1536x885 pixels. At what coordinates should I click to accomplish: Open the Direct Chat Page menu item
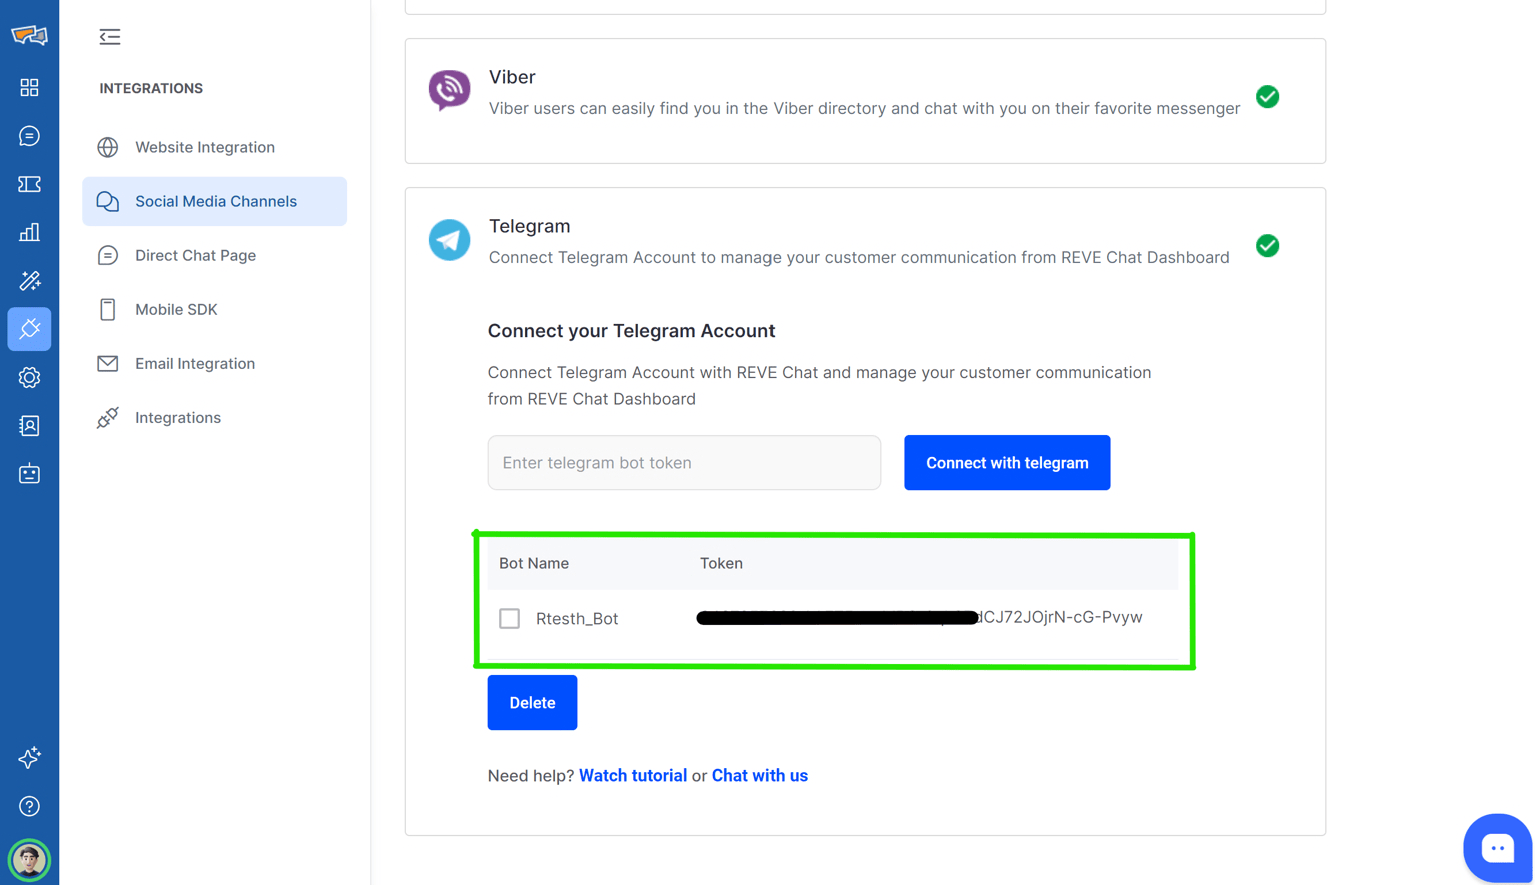[195, 255]
